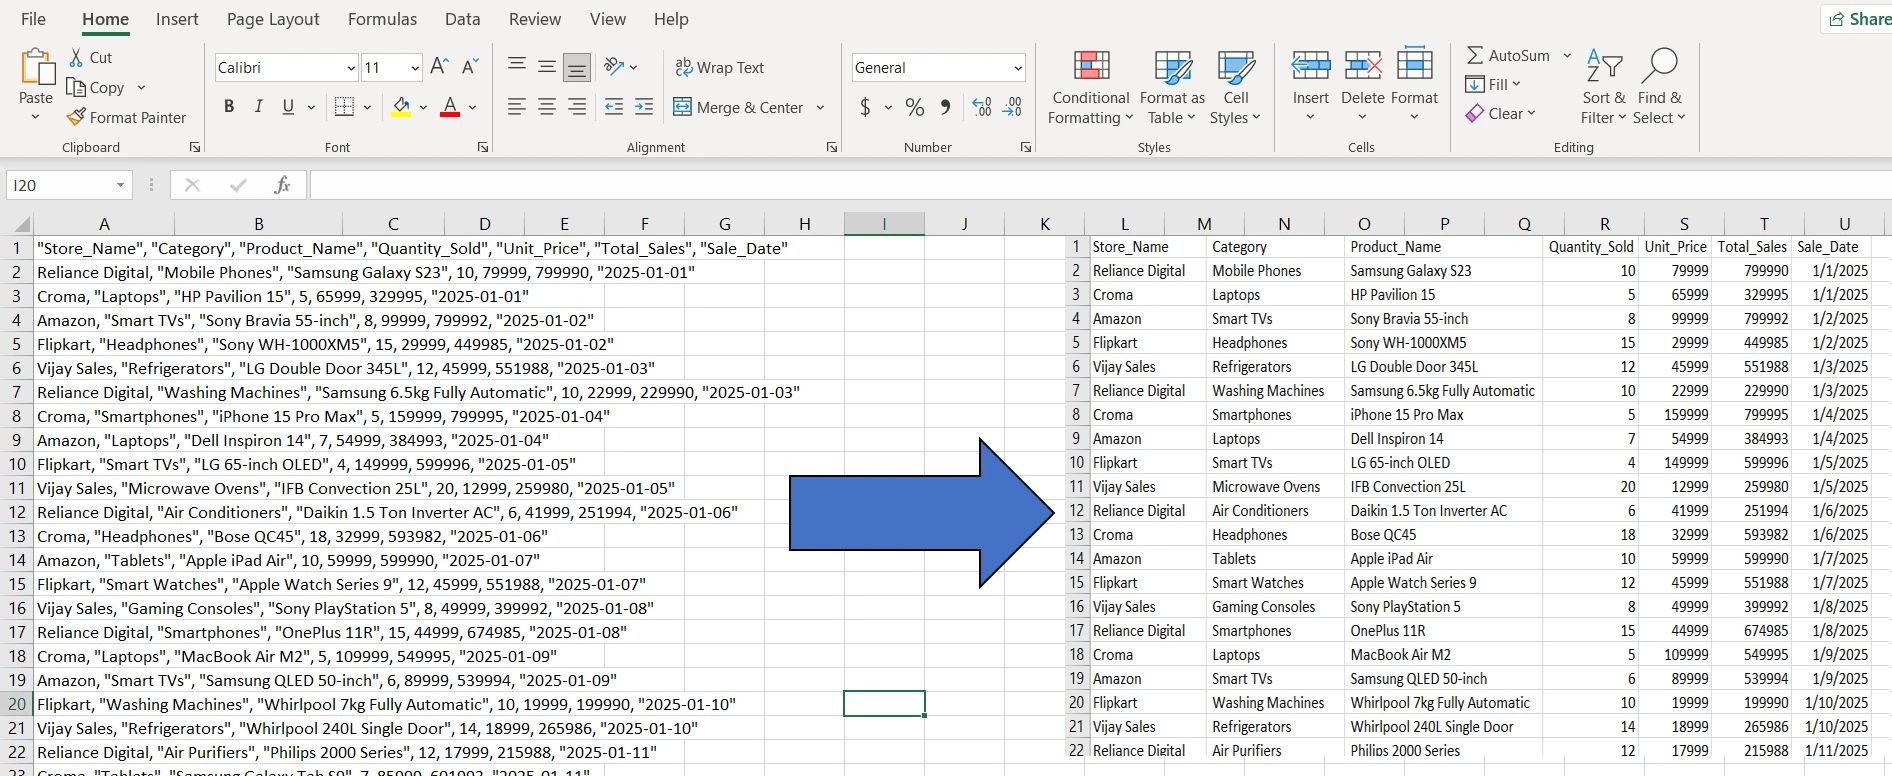Apply the red Font Color
Viewport: 1892px width, 776px height.
[x=450, y=107]
